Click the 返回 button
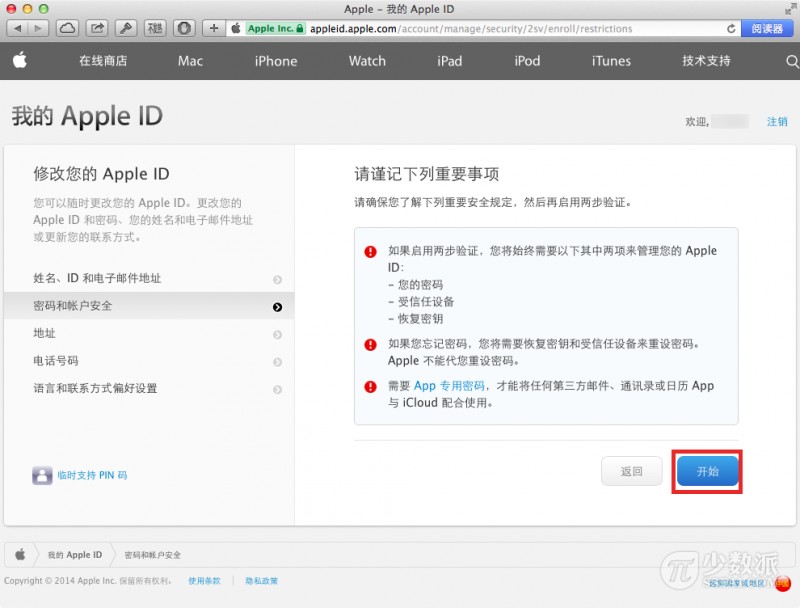Image resolution: width=800 pixels, height=608 pixels. 632,471
